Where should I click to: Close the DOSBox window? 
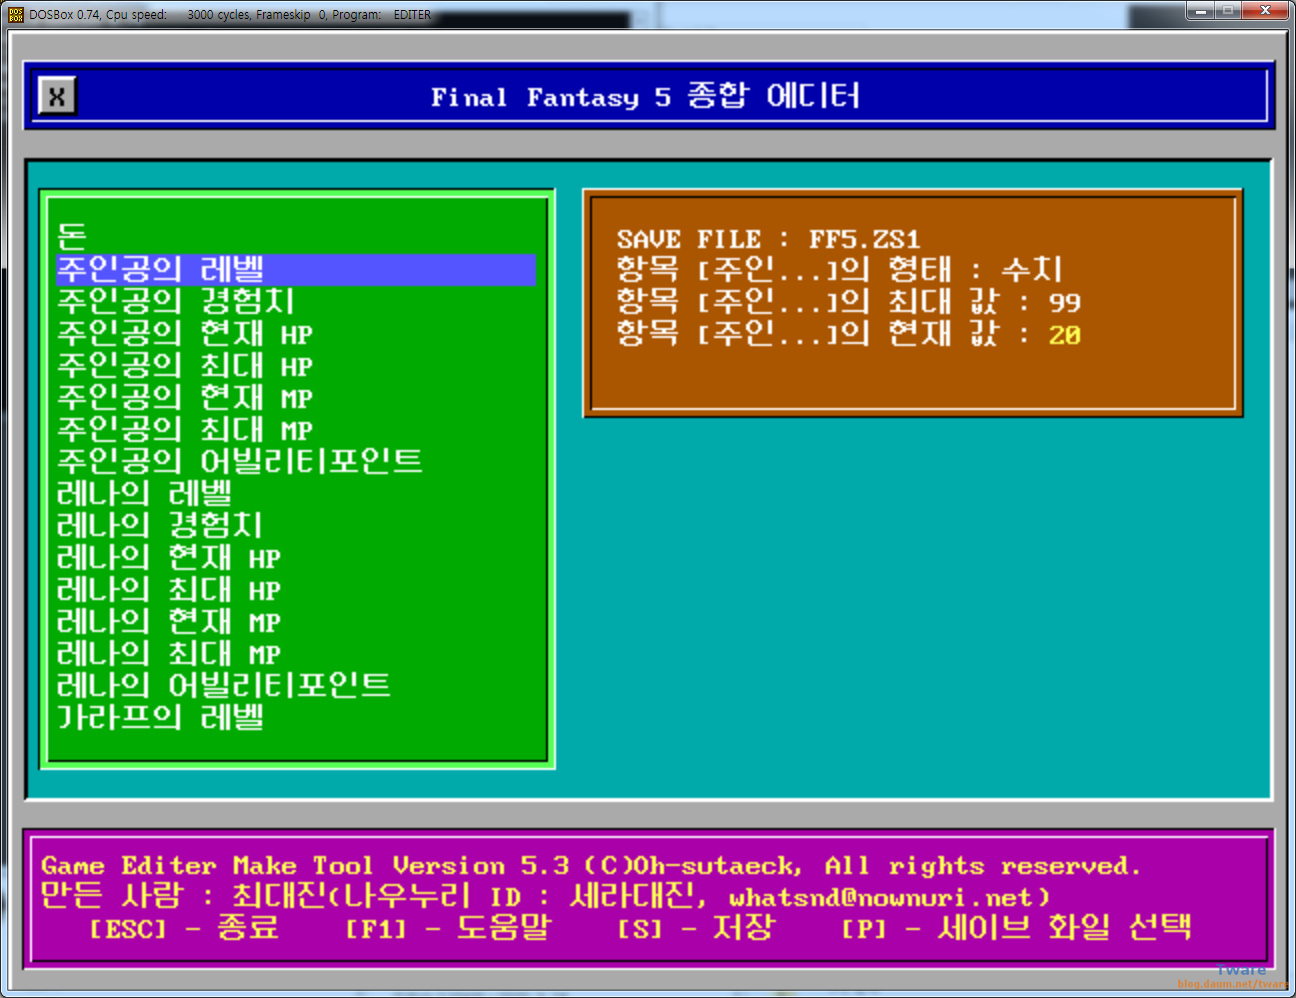coord(1265,10)
